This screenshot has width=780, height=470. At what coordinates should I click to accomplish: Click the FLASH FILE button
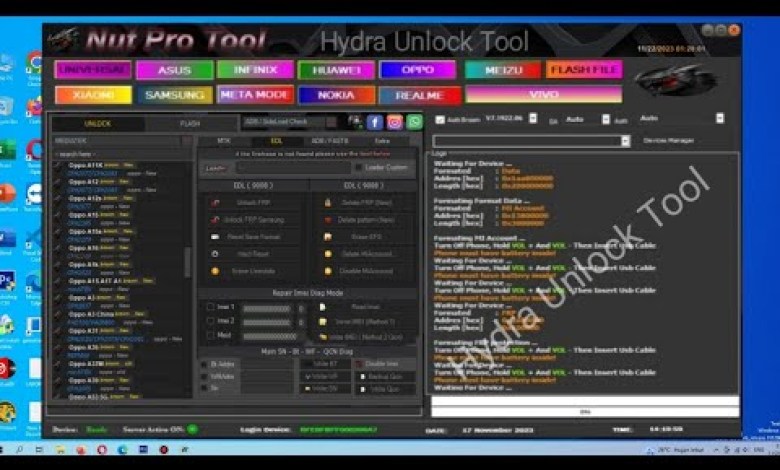pyautogui.click(x=584, y=70)
